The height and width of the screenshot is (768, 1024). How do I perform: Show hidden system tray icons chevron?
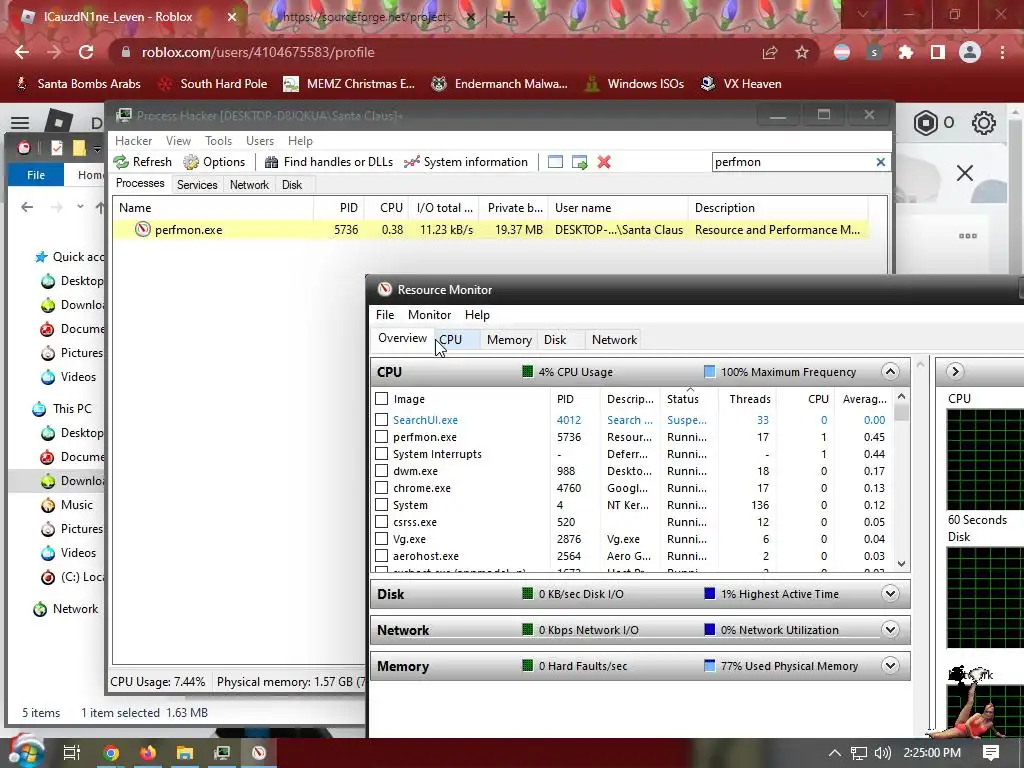(835, 753)
